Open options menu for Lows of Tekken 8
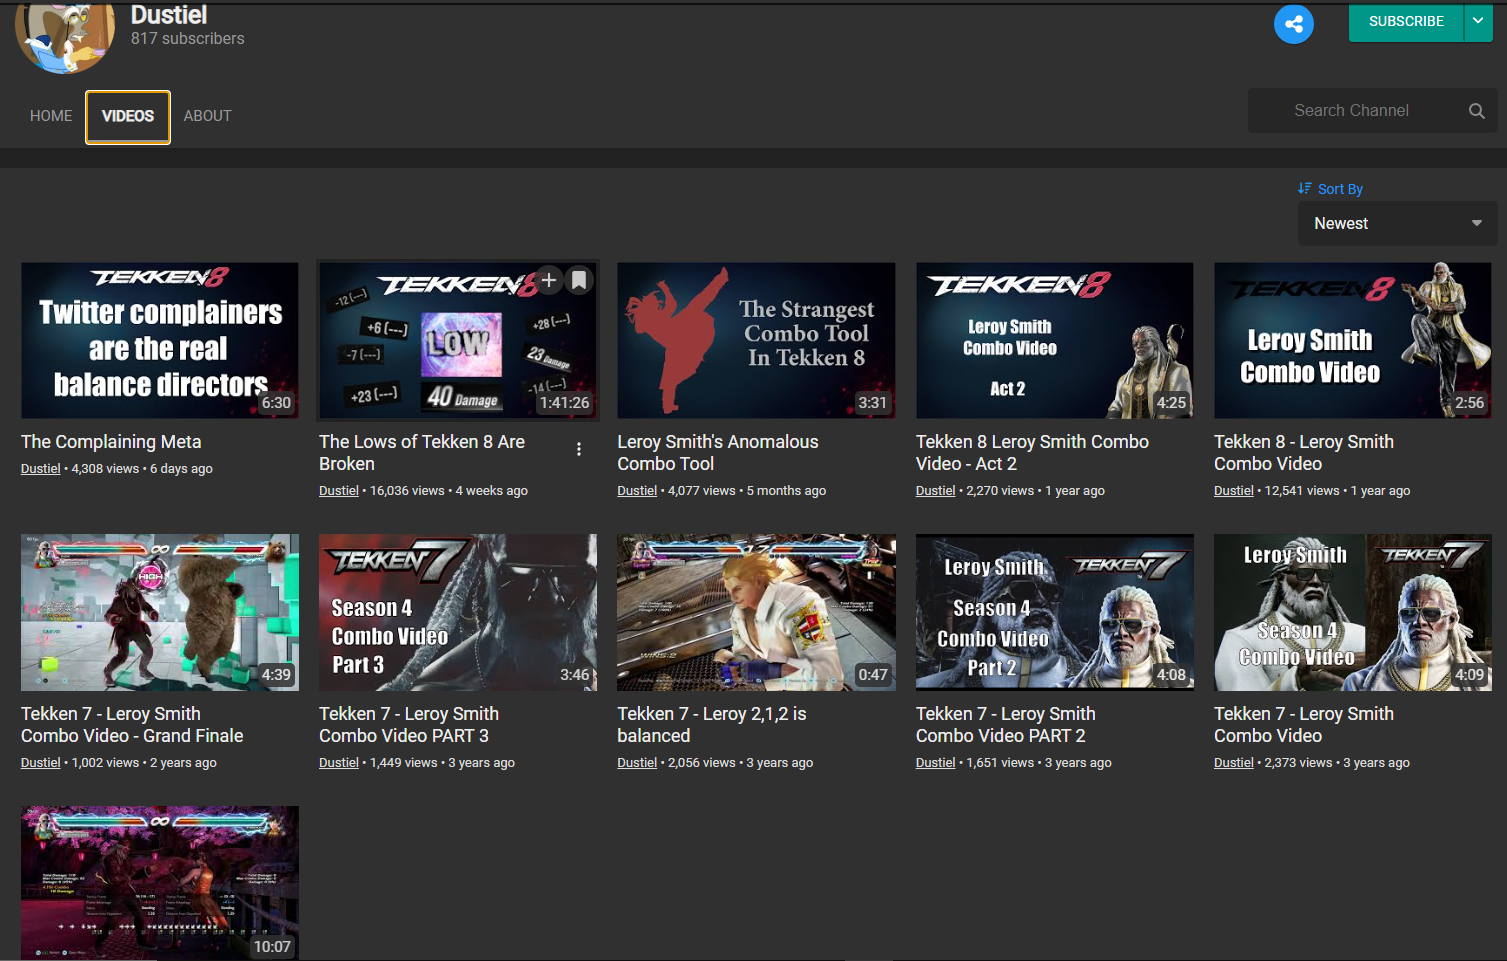 [x=578, y=449]
